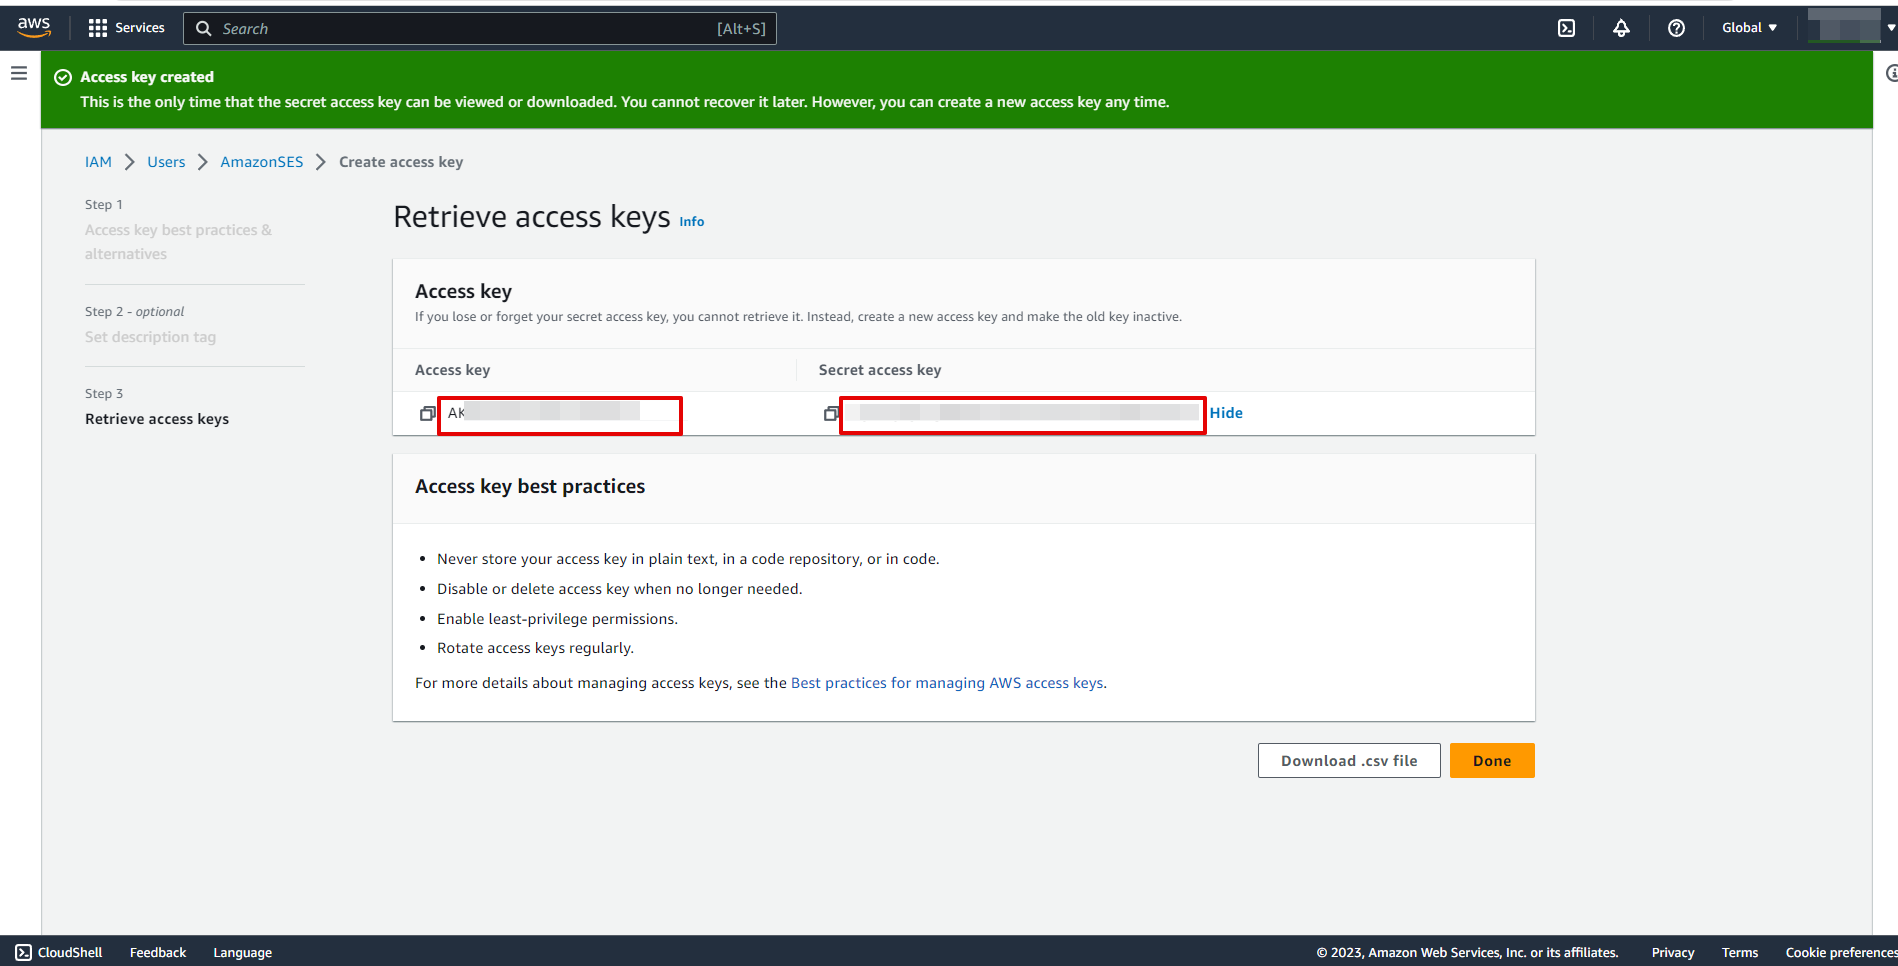The width and height of the screenshot is (1898, 966).
Task: Open the info panel icon at right edge
Action: 1890,73
